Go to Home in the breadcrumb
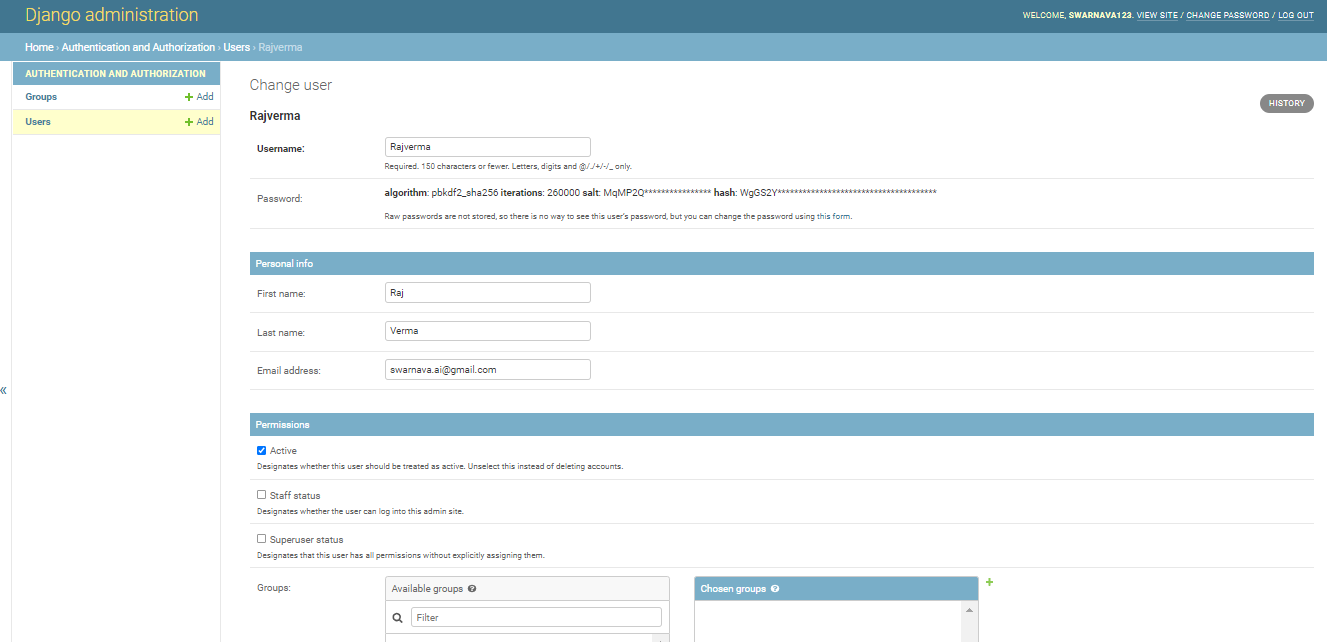Screen dimensions: 1327x642 tap(39, 47)
